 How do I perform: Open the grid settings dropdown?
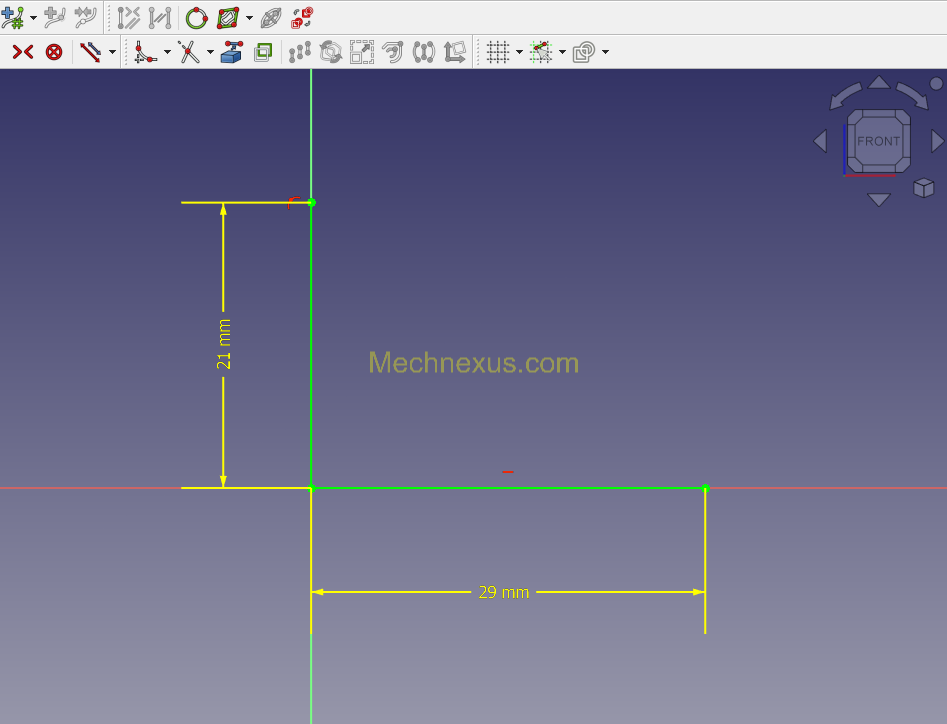tap(519, 53)
